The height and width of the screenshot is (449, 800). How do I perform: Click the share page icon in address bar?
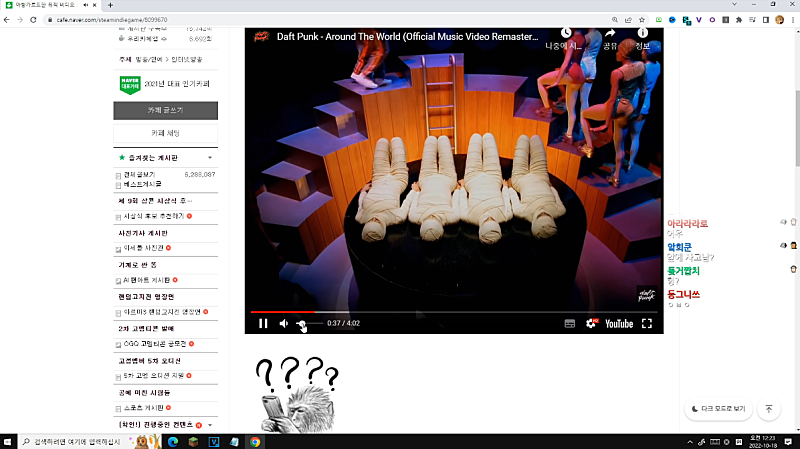[x=628, y=20]
